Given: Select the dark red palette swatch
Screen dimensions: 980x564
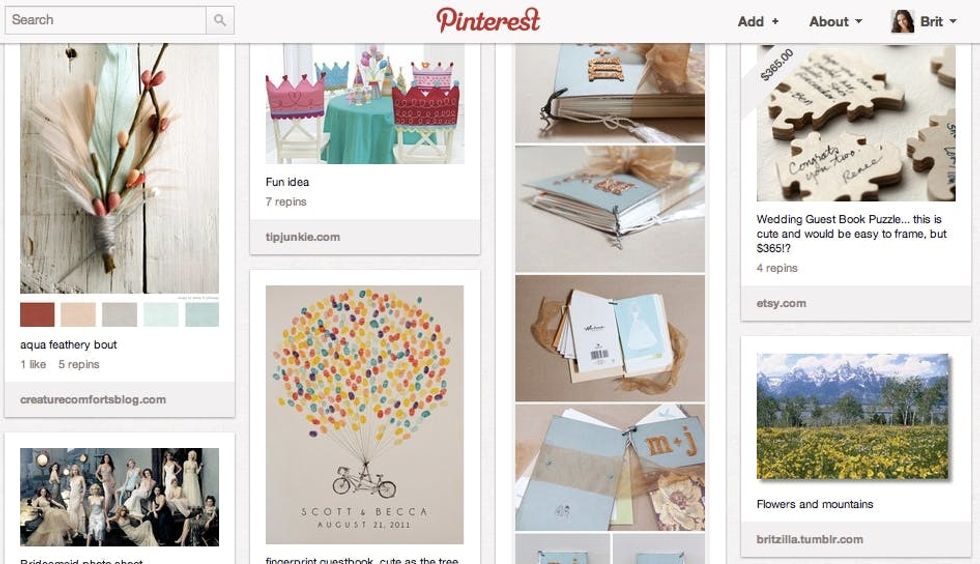Looking at the screenshot, I should point(37,315).
